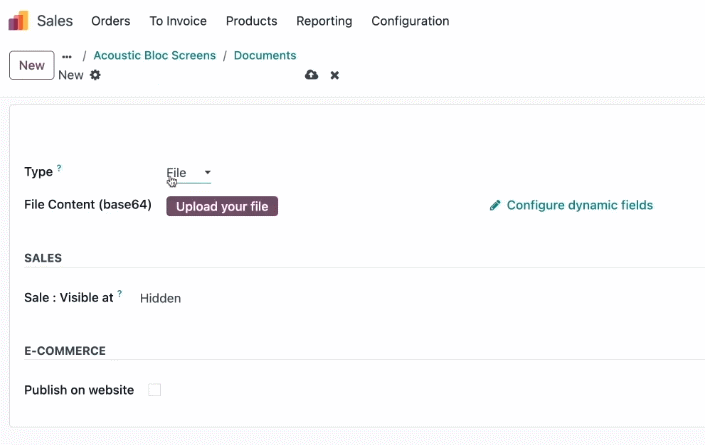705x445 pixels.
Task: Open the gear actions menu beside New
Action: click(95, 75)
